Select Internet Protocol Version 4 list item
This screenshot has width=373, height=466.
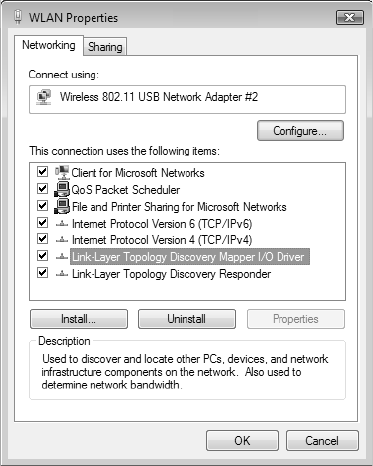(x=162, y=240)
